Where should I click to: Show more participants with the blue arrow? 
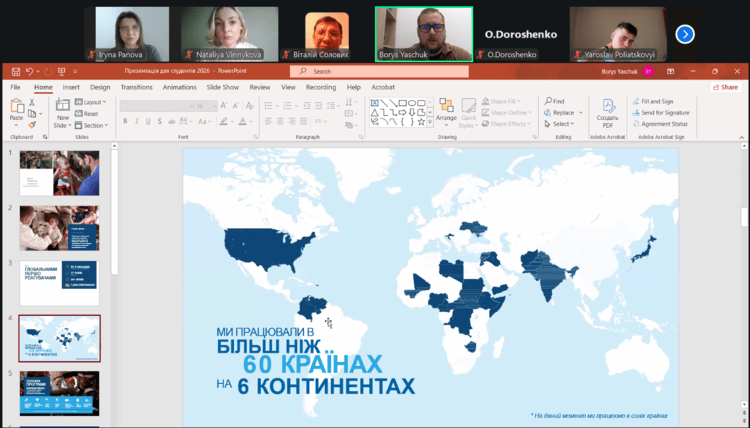click(685, 34)
